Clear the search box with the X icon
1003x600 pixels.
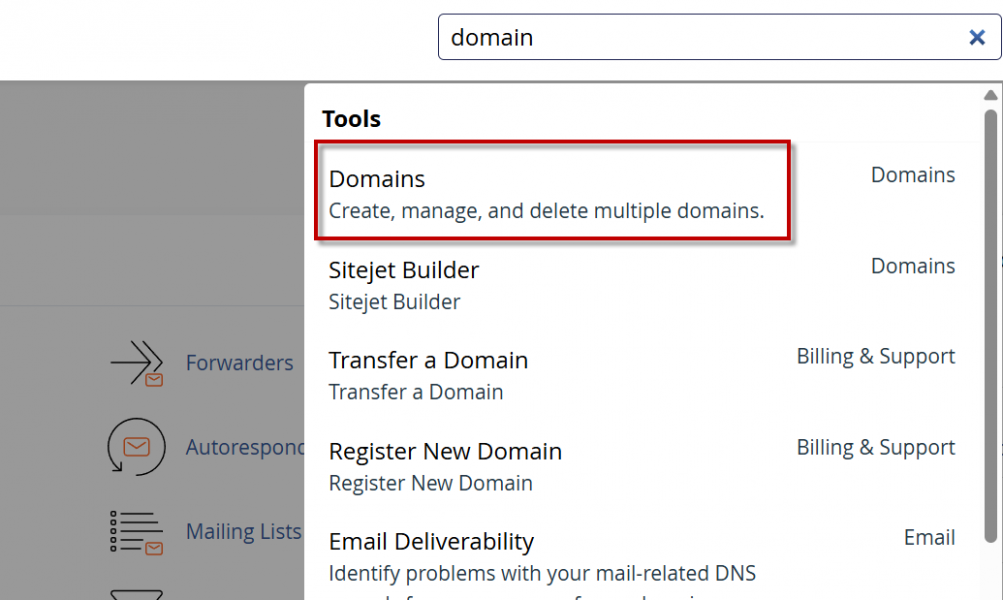pyautogui.click(x=977, y=37)
